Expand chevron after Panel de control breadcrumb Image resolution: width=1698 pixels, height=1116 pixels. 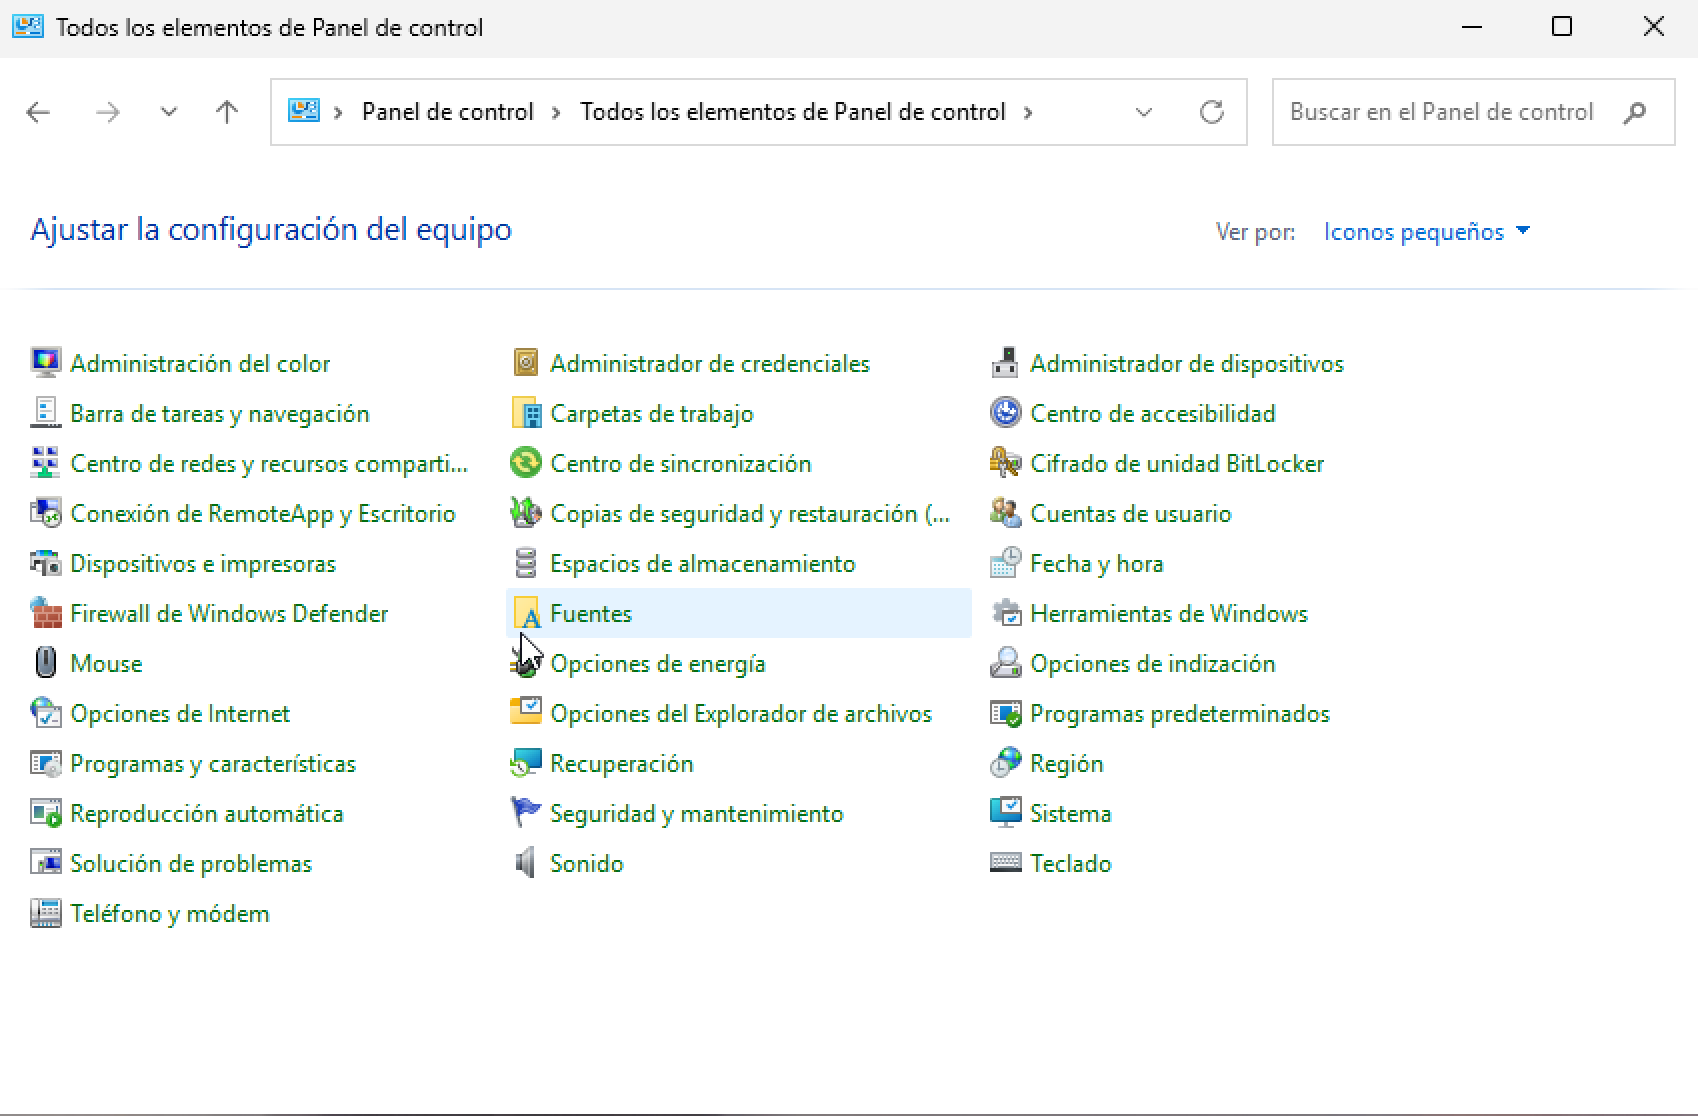pos(557,112)
